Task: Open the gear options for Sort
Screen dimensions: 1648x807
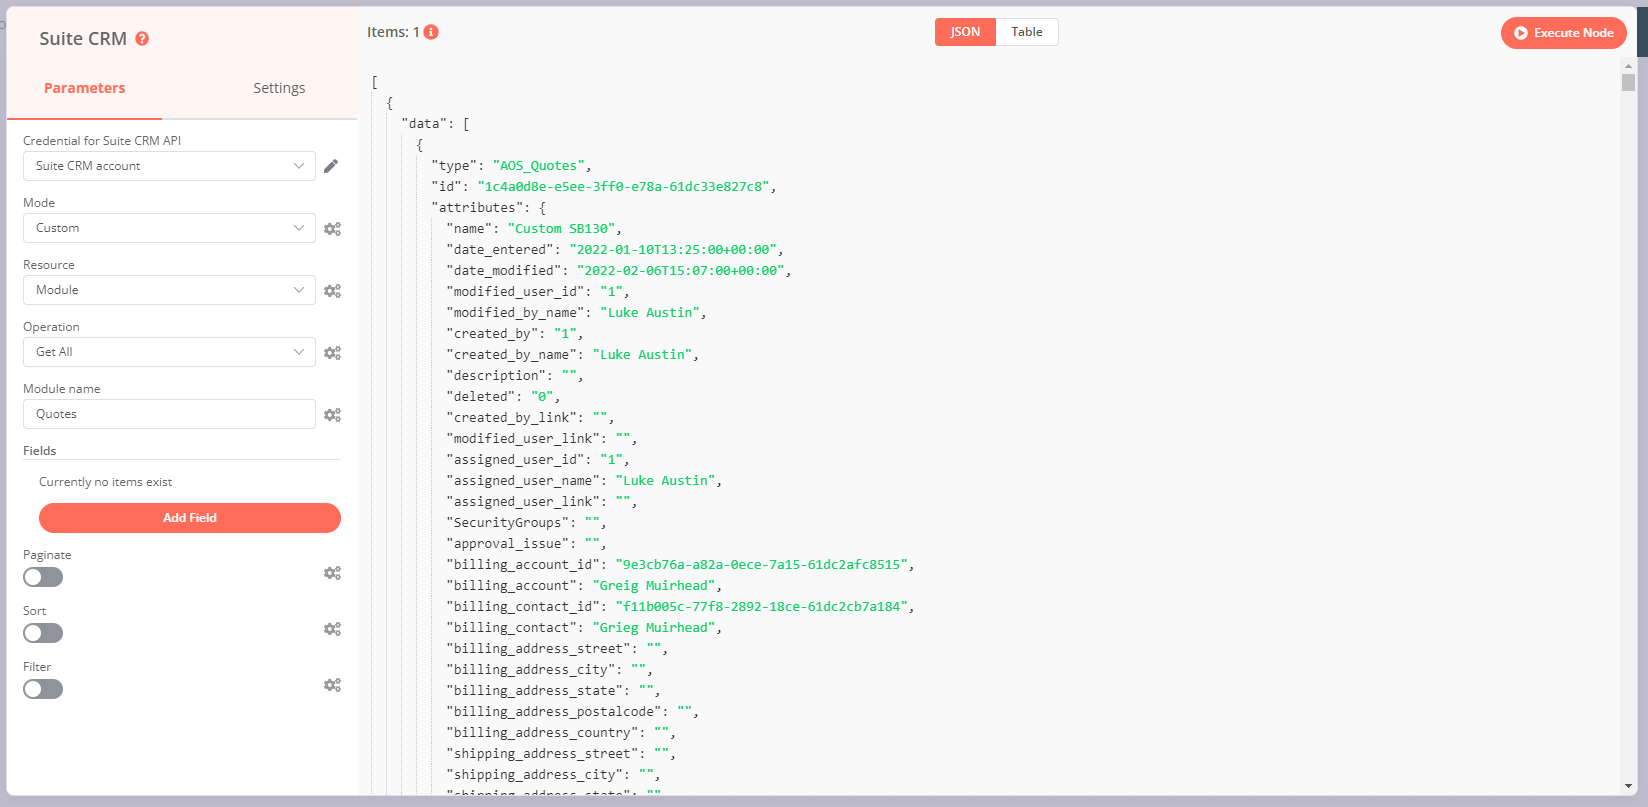Action: [332, 629]
